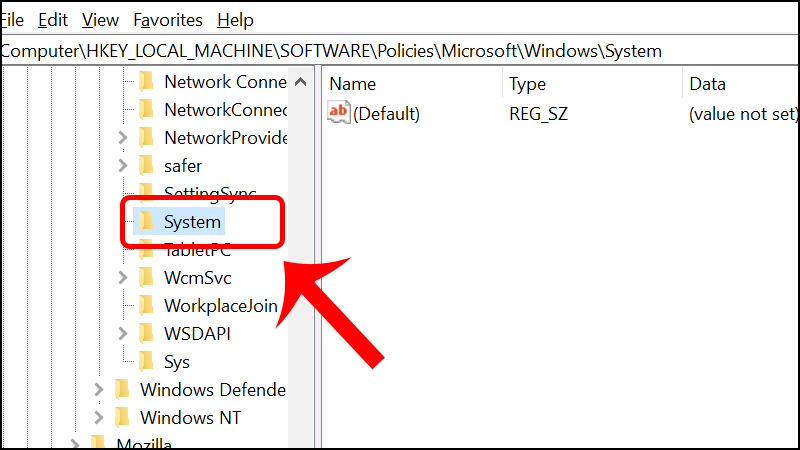Open the View menu
Viewport: 800px width, 450px height.
pos(100,20)
